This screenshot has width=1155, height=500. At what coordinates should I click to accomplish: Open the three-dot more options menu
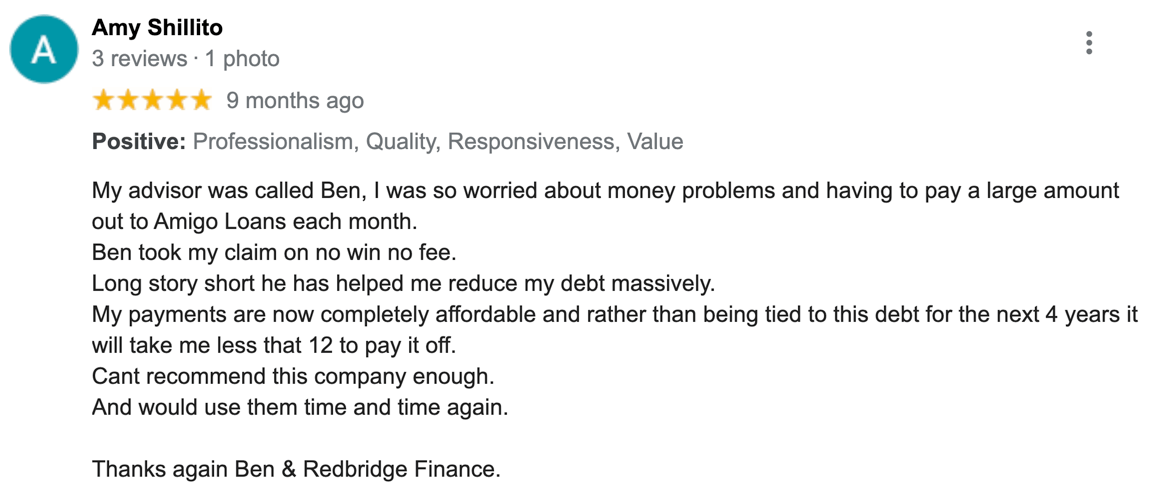[x=1089, y=43]
